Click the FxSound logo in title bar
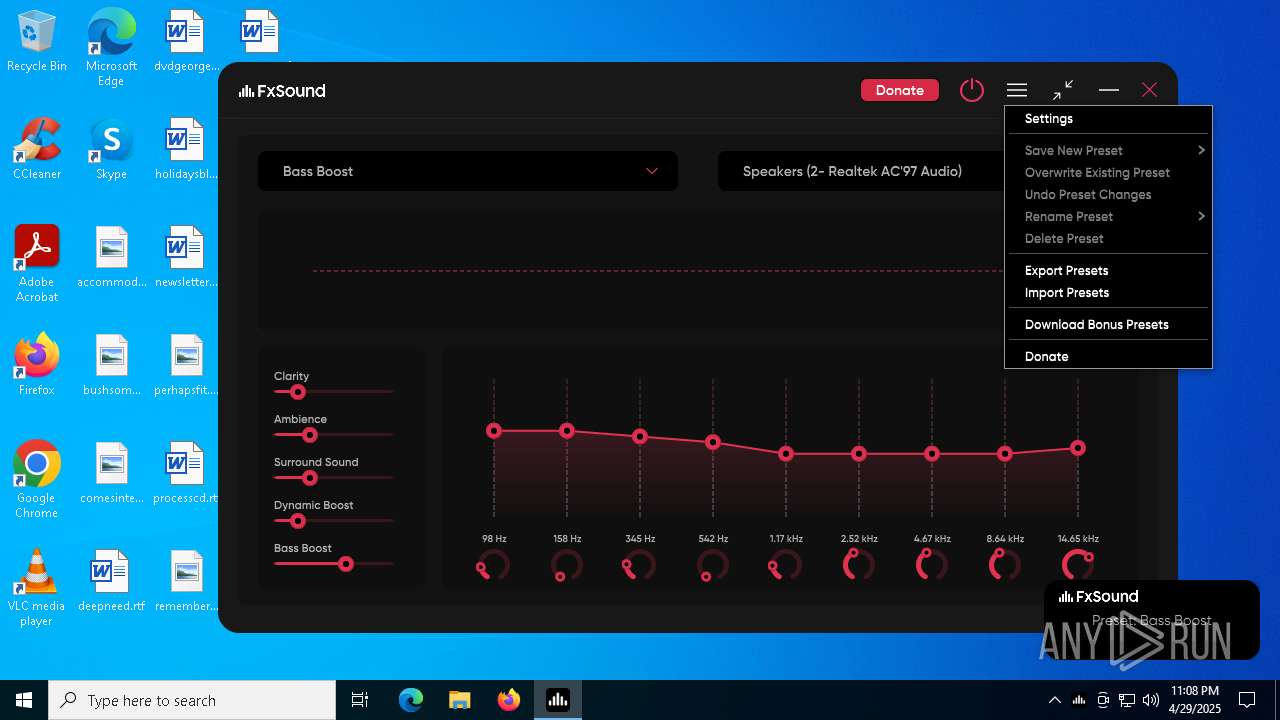The image size is (1280, 720). (282, 91)
